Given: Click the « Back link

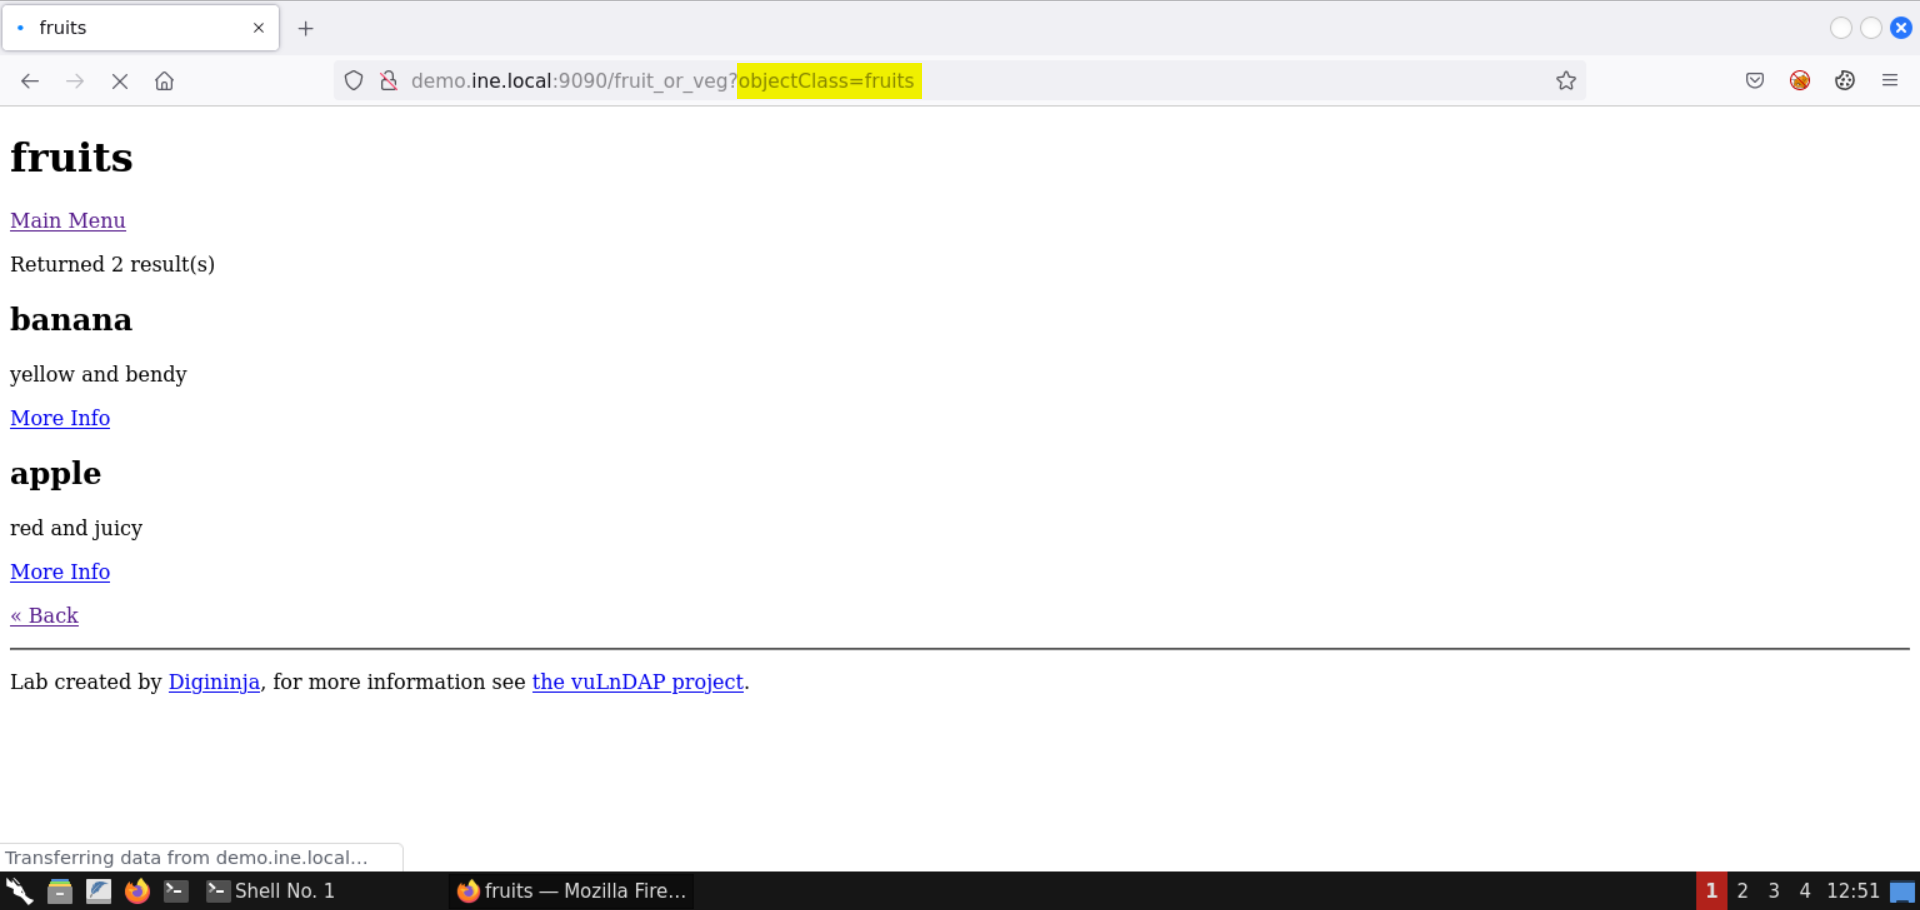Looking at the screenshot, I should click(x=44, y=616).
